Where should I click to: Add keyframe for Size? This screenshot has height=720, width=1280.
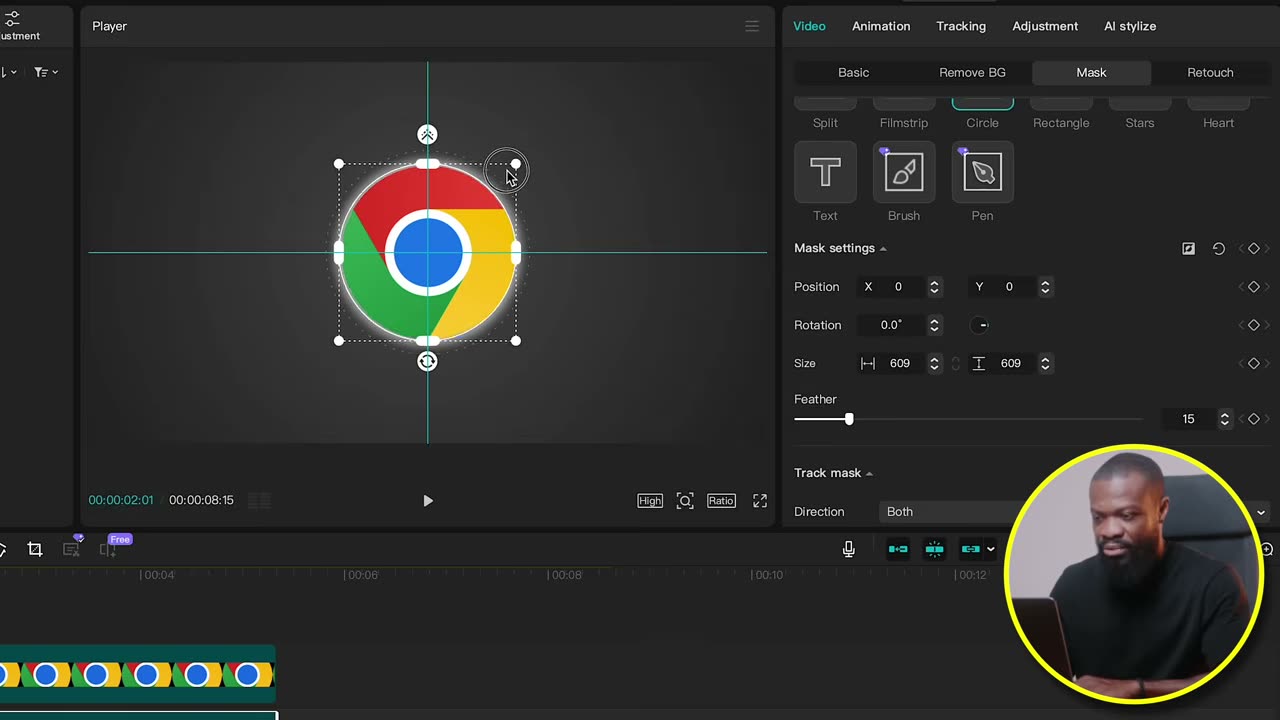click(x=1253, y=364)
